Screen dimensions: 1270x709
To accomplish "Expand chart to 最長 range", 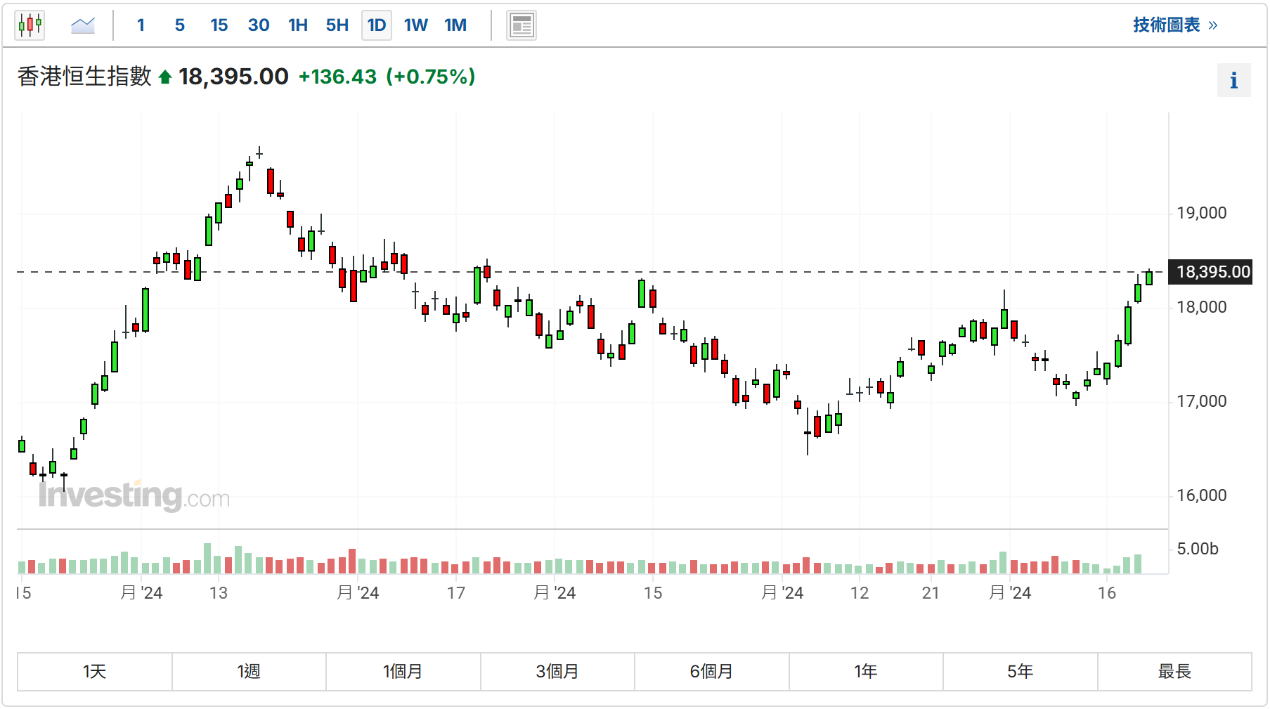I will point(1174,672).
